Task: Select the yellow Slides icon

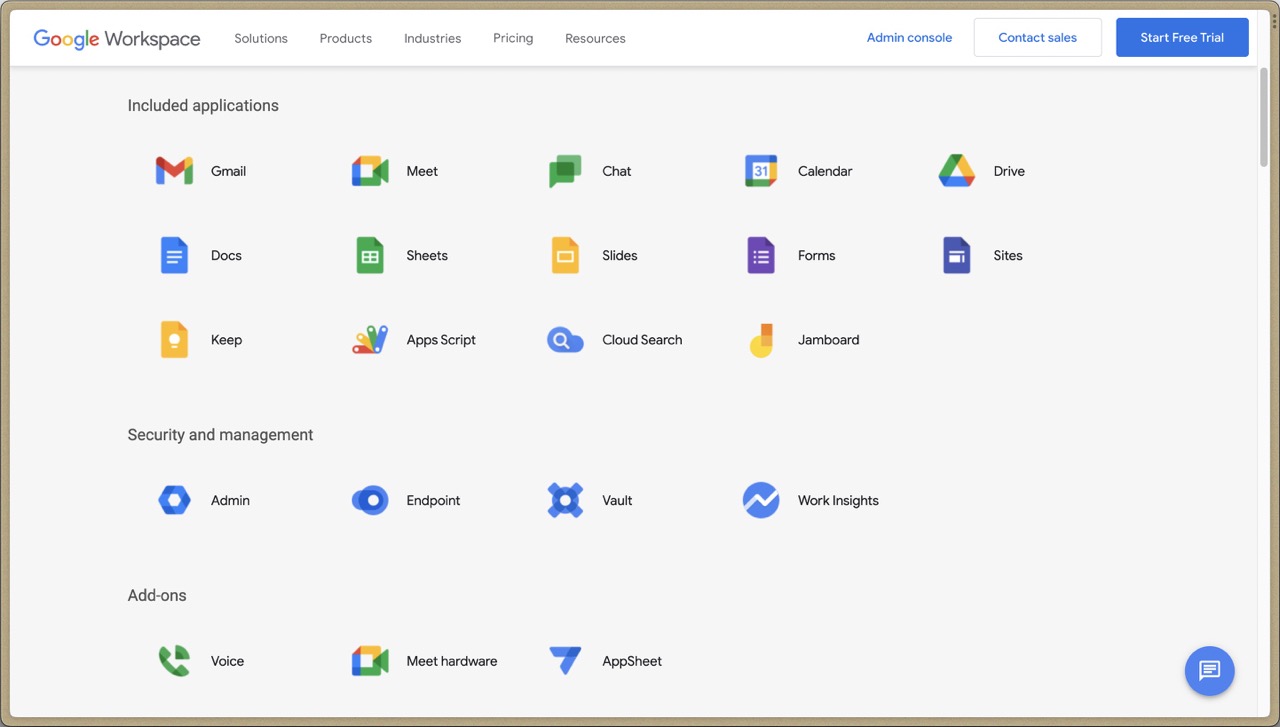Action: [x=565, y=255]
